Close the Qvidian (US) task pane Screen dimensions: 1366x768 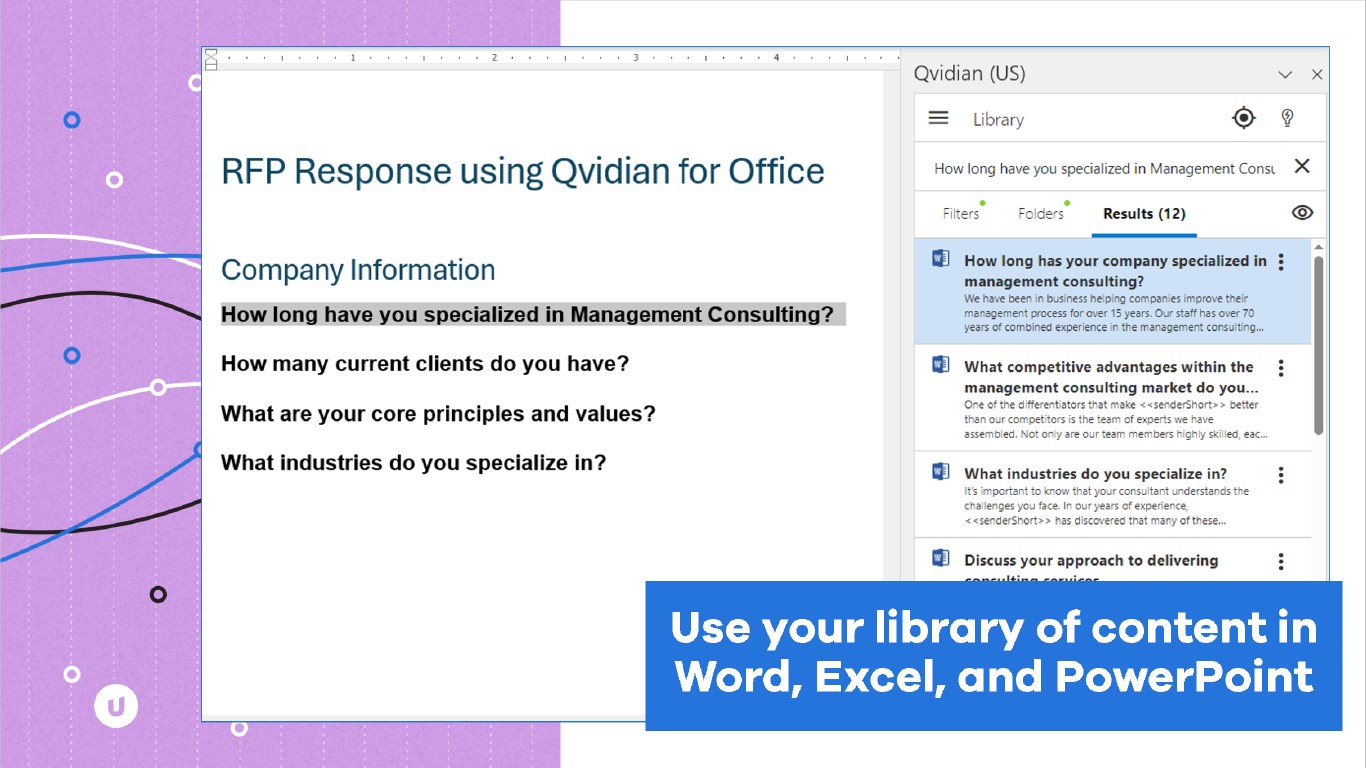1317,74
